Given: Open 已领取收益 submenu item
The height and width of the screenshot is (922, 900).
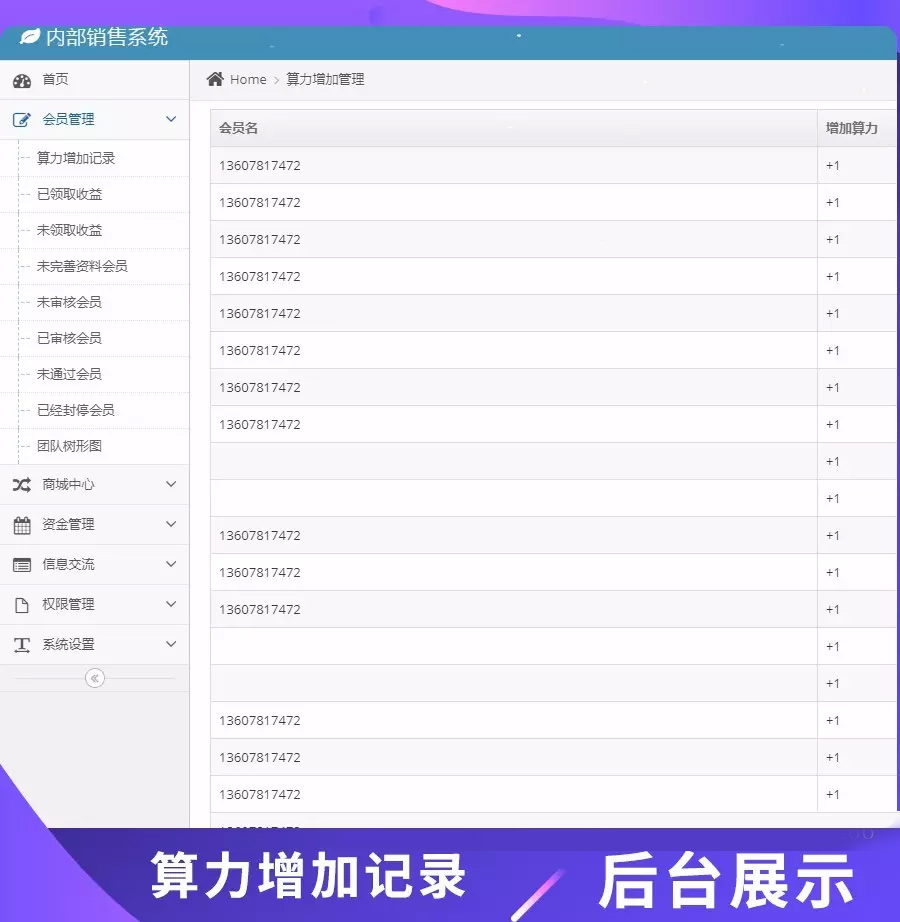Looking at the screenshot, I should pos(69,194).
